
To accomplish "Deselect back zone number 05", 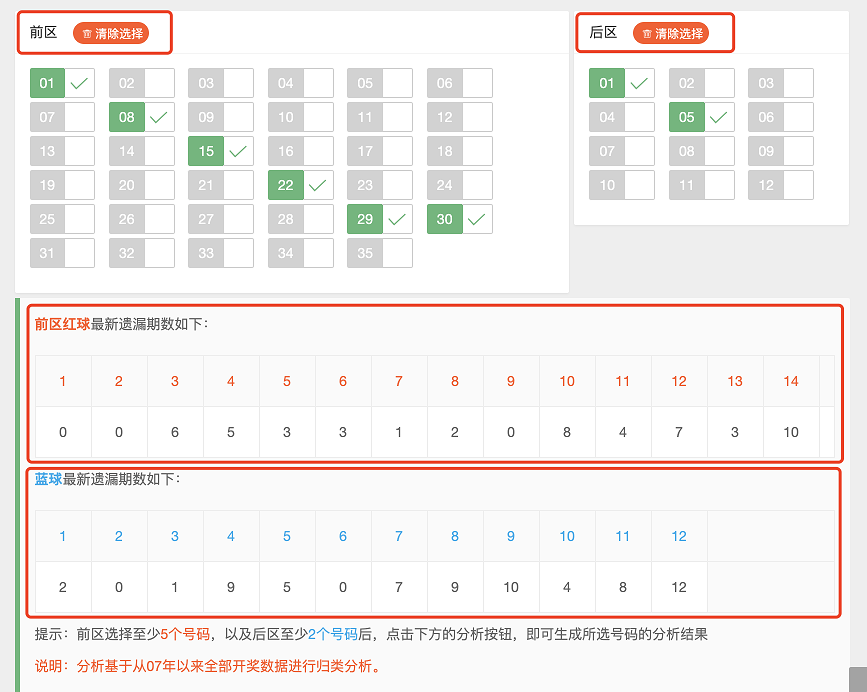I will (x=702, y=117).
